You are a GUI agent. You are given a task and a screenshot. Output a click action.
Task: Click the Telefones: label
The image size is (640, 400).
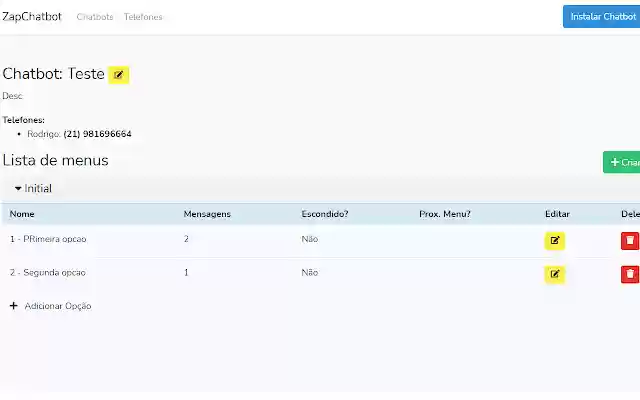click(x=23, y=120)
